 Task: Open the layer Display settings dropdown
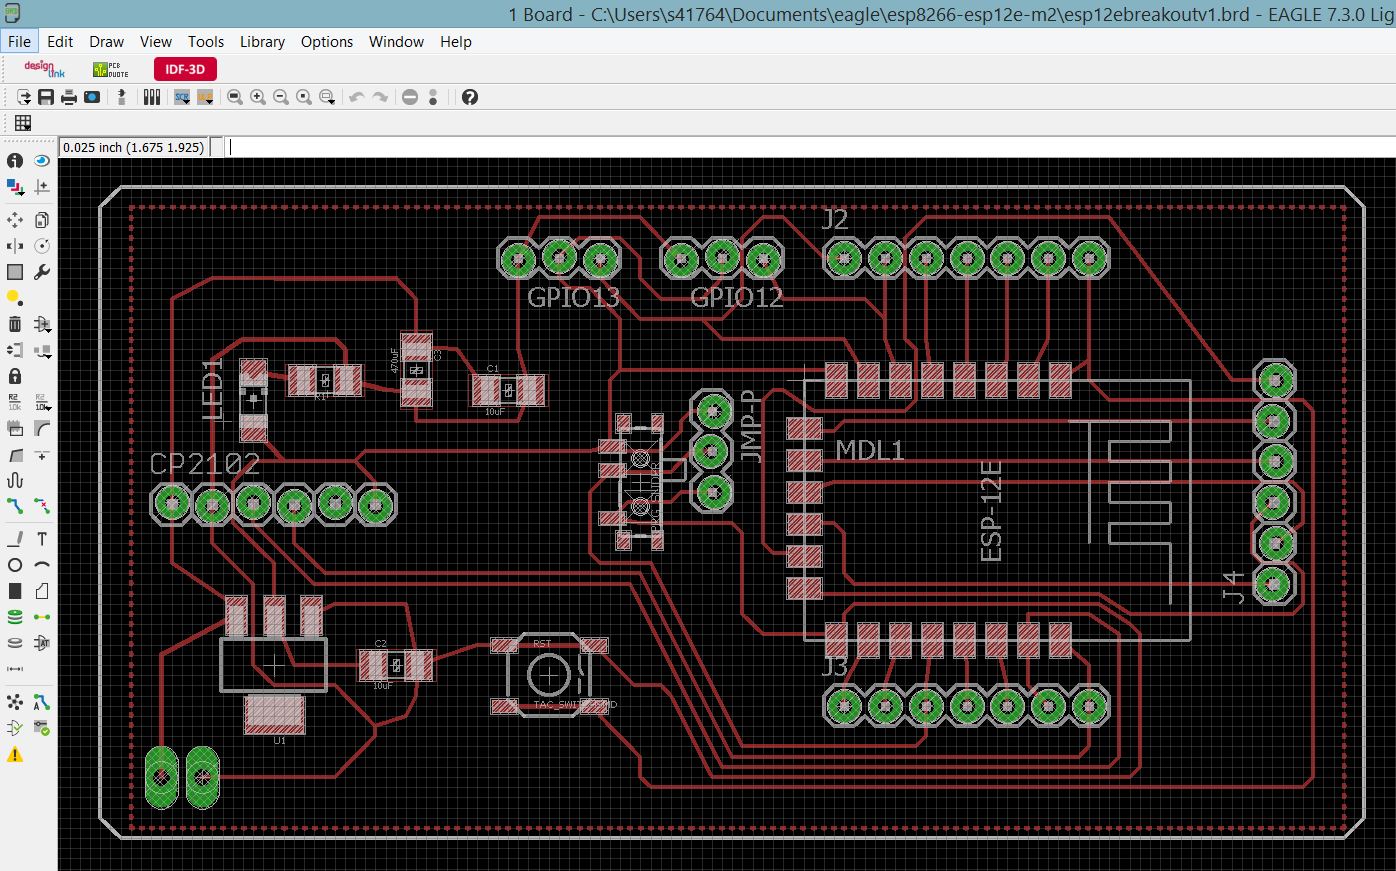15,187
